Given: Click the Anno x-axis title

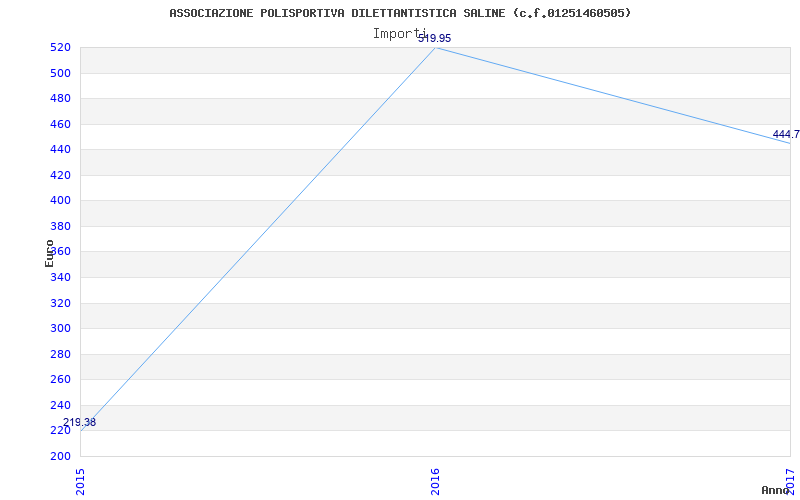Looking at the screenshot, I should click(775, 490).
